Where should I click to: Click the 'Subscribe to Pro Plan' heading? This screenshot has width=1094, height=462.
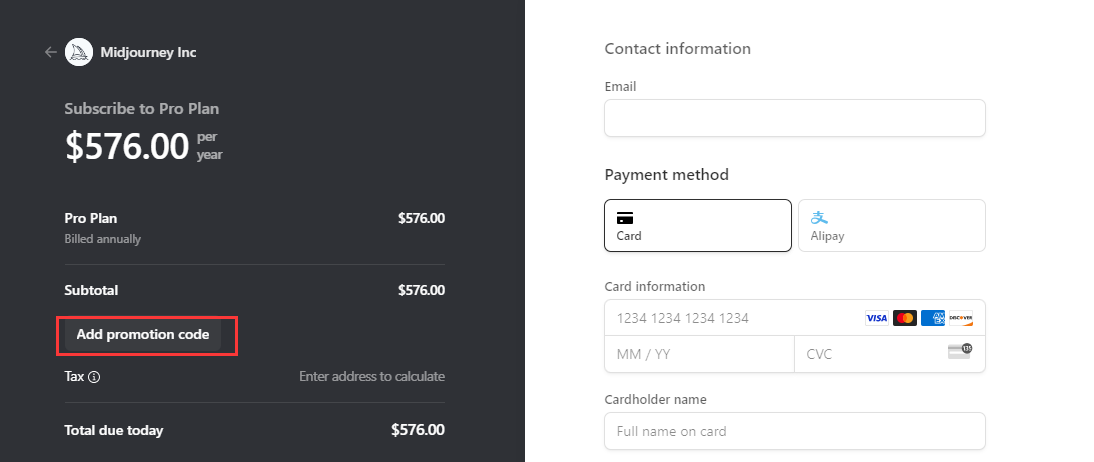[142, 109]
